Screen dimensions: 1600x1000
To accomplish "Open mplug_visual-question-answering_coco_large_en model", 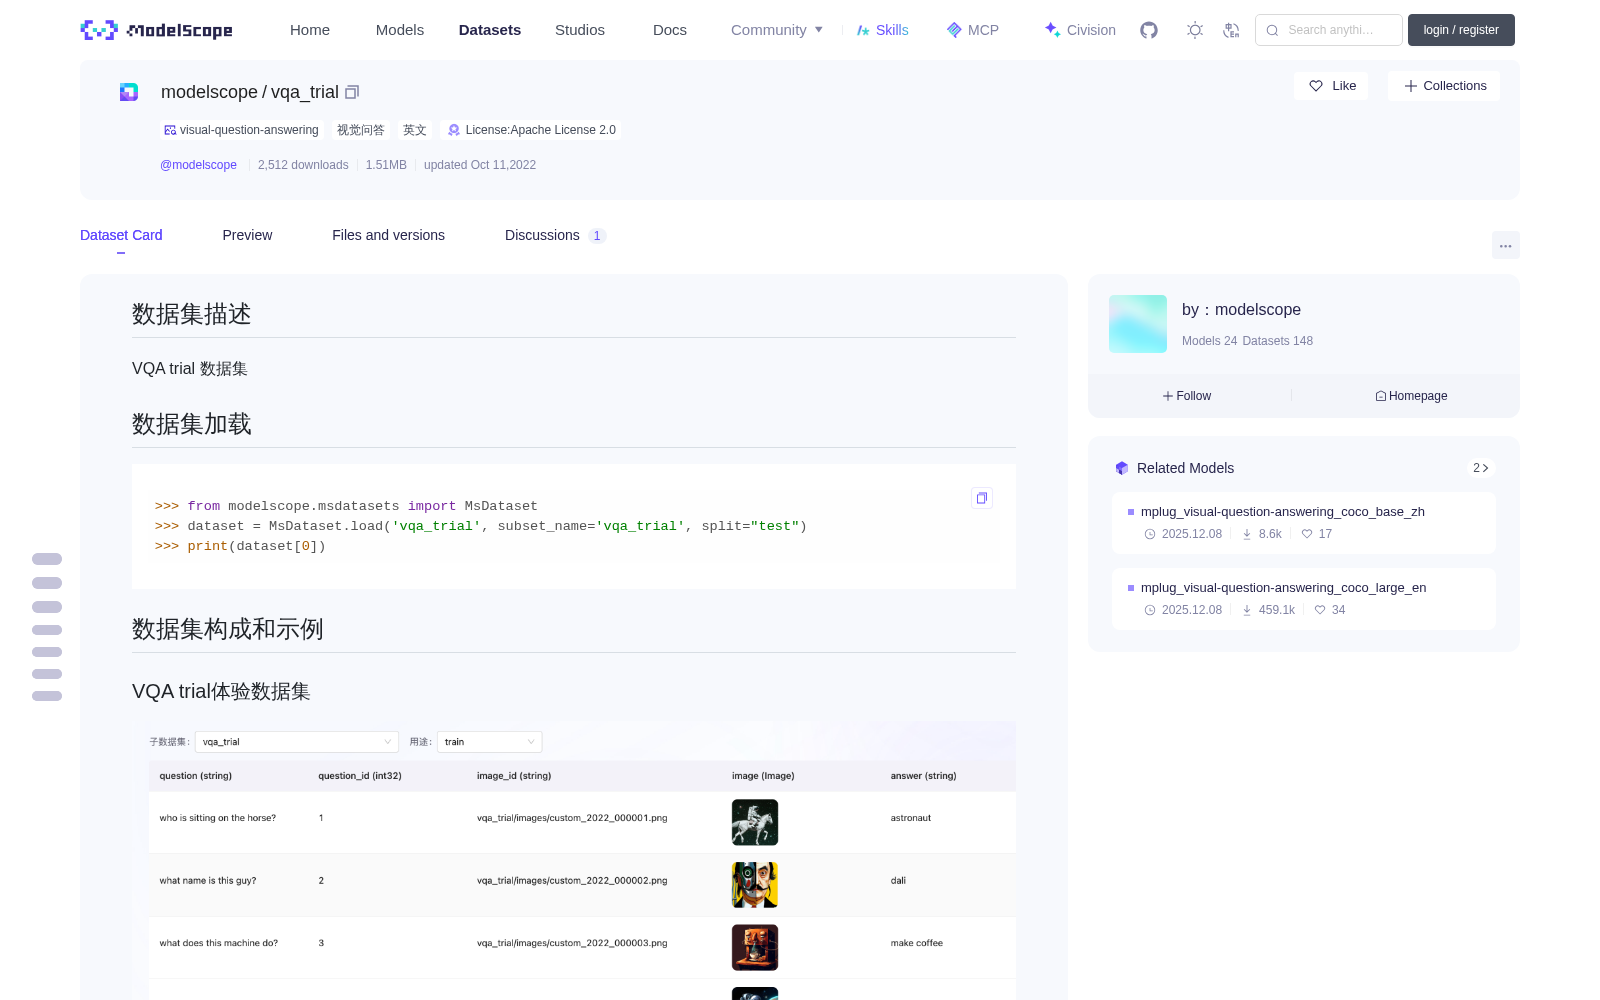I will coord(1284,588).
